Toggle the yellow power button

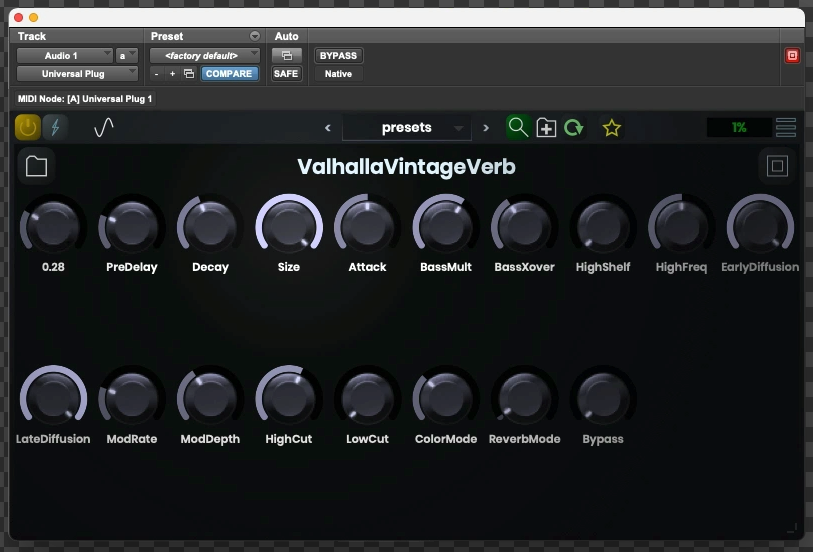pyautogui.click(x=27, y=128)
